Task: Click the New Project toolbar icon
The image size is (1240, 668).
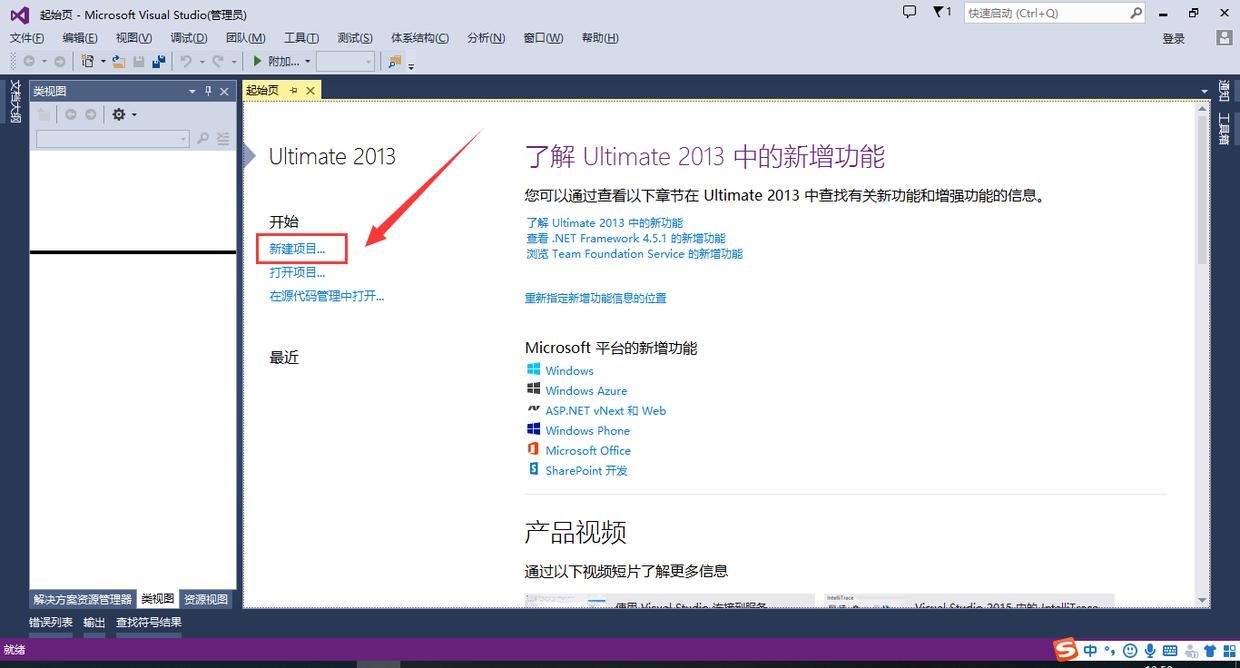Action: [87, 61]
